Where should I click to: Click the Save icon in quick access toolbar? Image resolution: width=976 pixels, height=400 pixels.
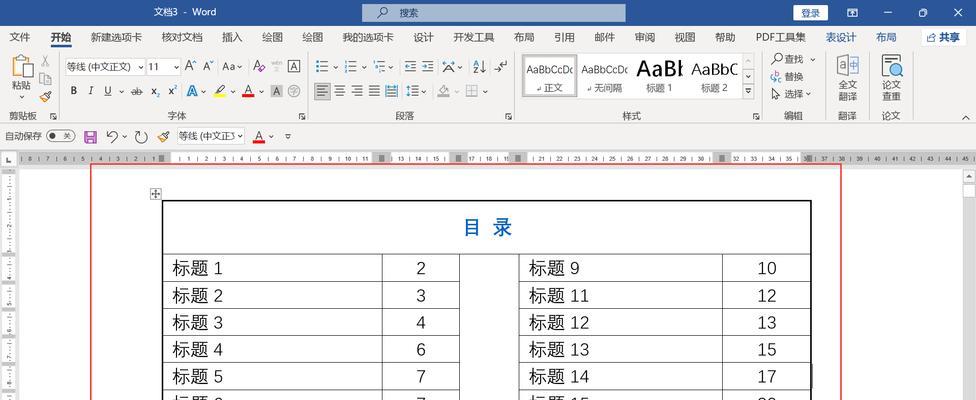[90, 137]
